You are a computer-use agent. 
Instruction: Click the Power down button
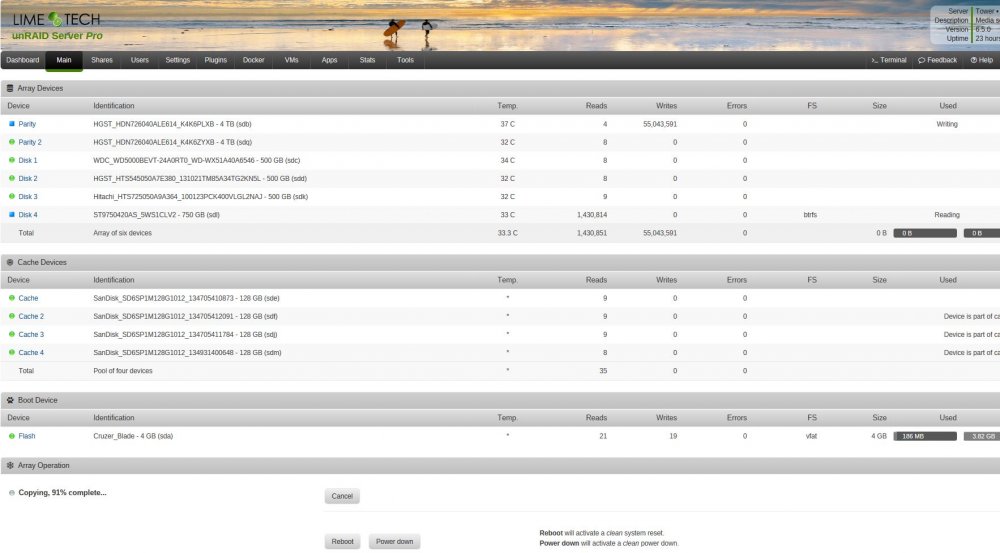click(x=394, y=541)
